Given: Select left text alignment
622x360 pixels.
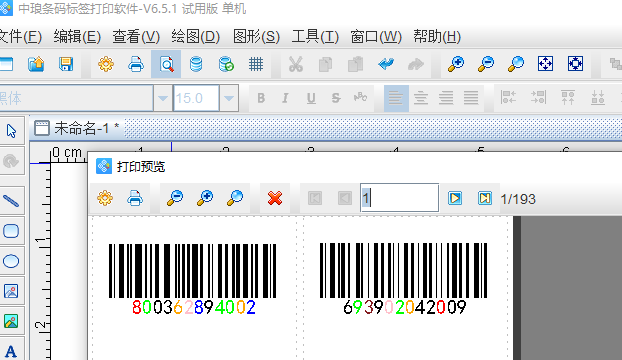Looking at the screenshot, I should [x=396, y=98].
